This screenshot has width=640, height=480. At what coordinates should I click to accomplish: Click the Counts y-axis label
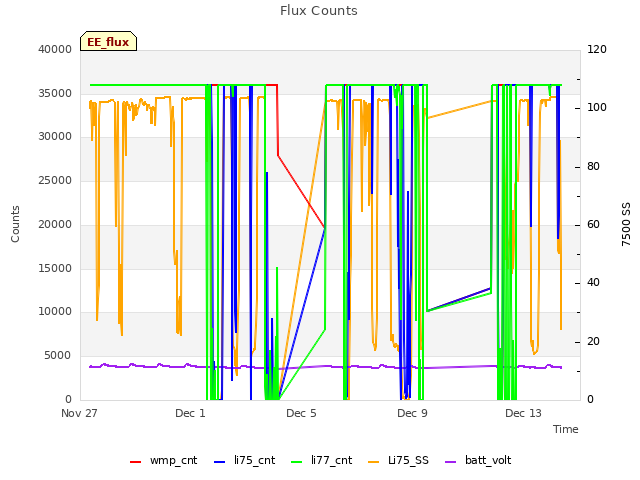15,224
